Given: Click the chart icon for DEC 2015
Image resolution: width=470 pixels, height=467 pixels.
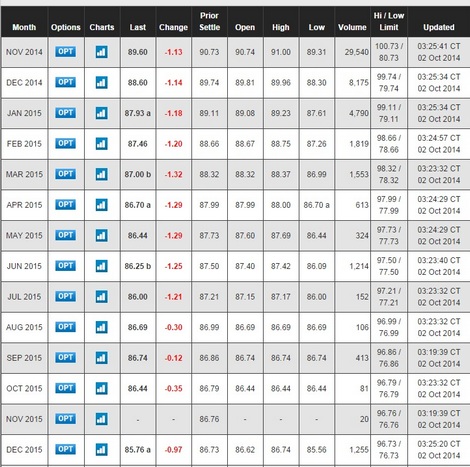Looking at the screenshot, I should [x=101, y=449].
